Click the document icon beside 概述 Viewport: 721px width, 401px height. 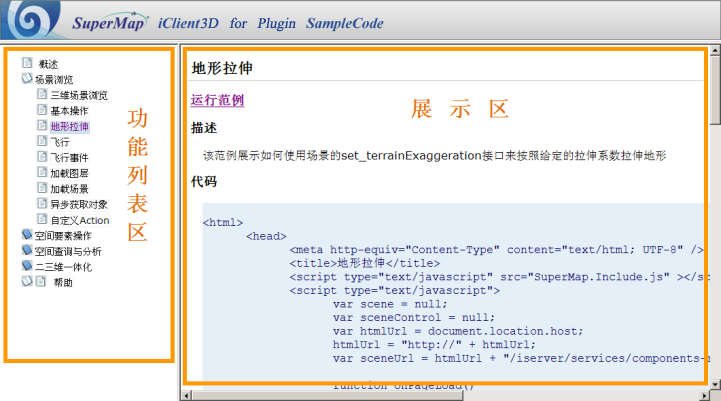point(26,63)
